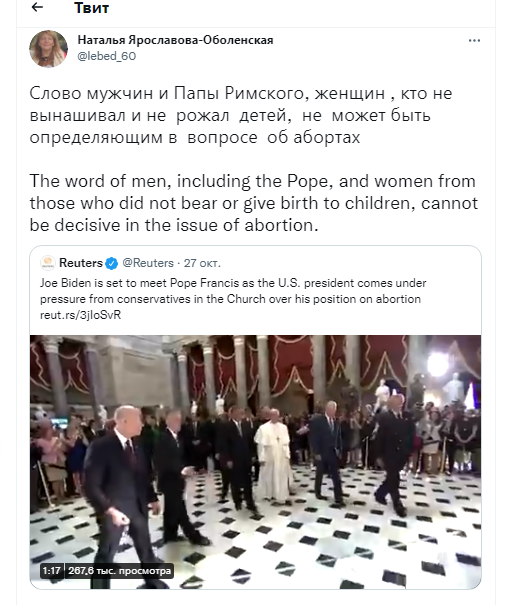Click the Russian tweet text about абортах
The width and height of the screenshot is (511, 605).
[x=240, y=115]
